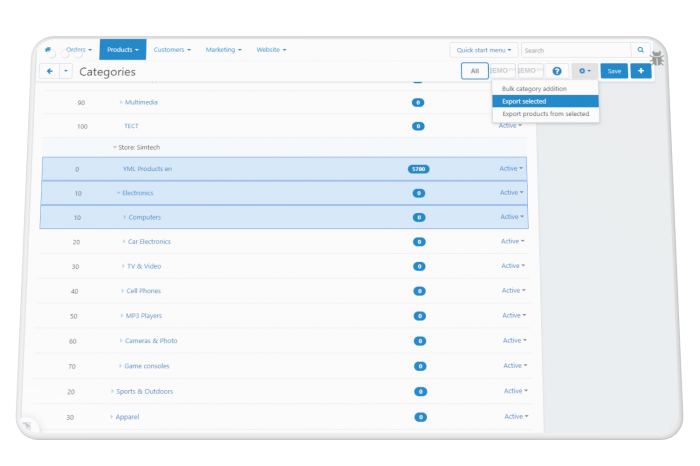
Task: Choose Export selected from the menu
Action: (546, 101)
